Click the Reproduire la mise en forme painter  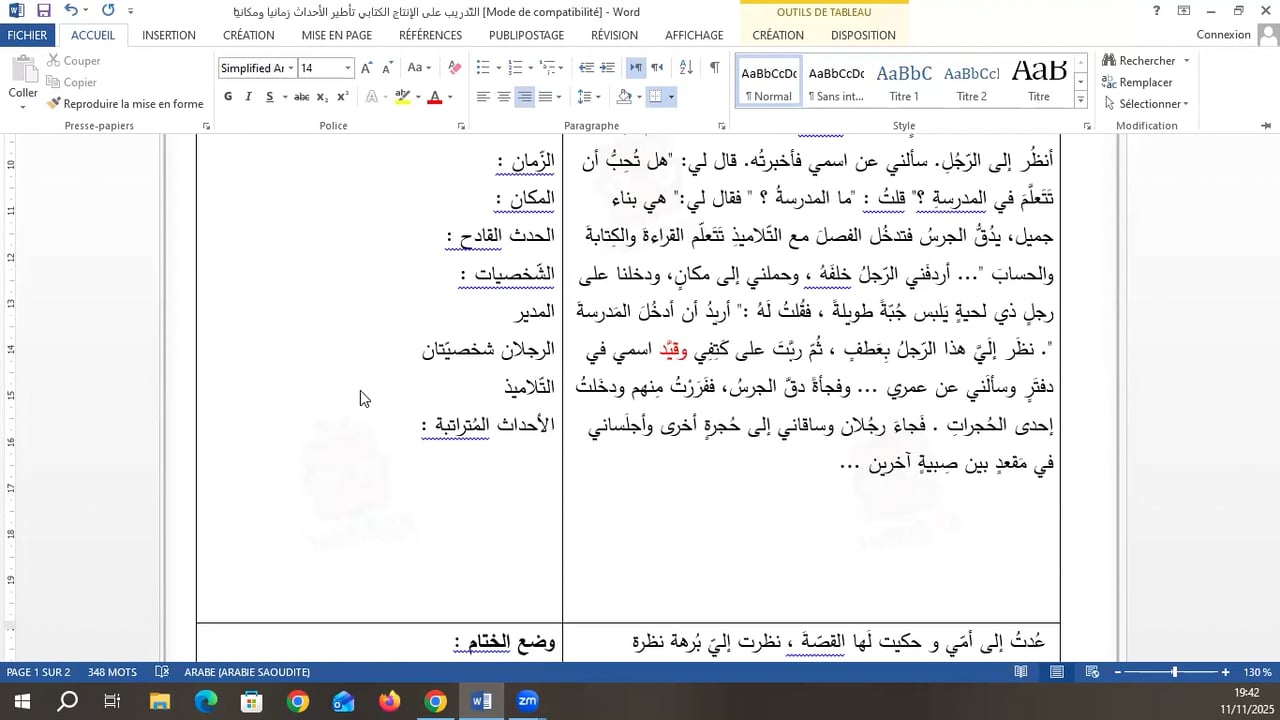[x=125, y=104]
